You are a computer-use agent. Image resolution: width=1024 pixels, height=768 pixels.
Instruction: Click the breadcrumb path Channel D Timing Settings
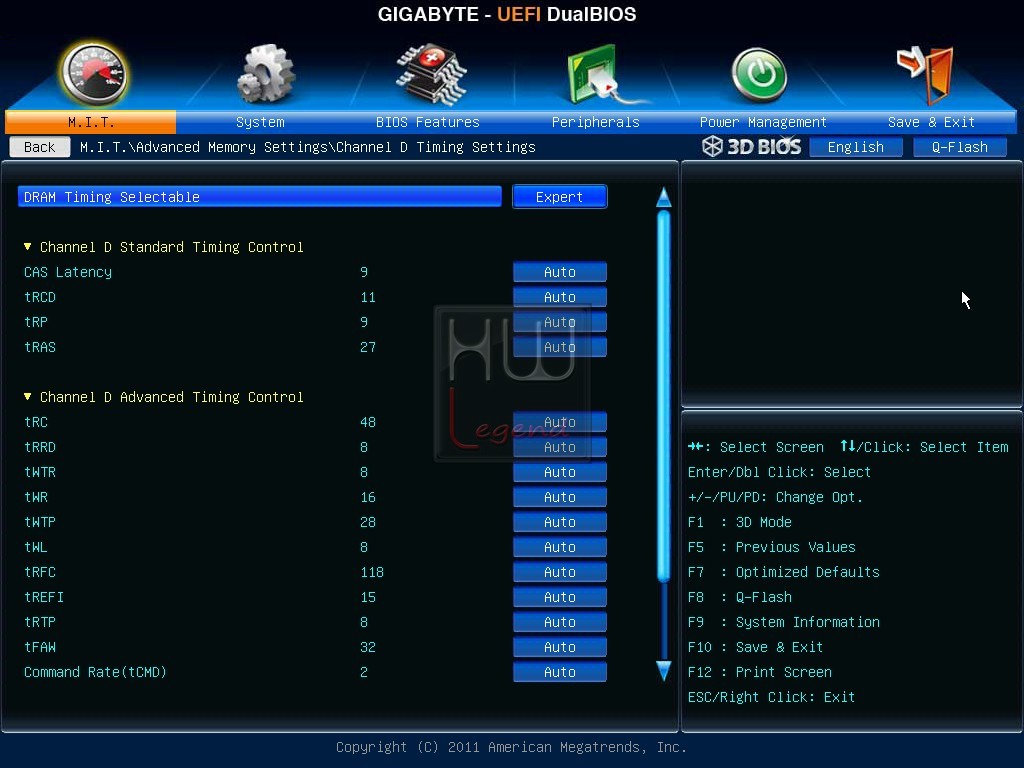click(x=436, y=147)
